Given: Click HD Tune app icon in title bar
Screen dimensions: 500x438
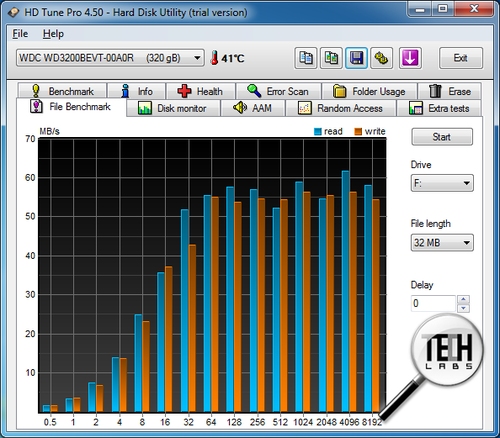Looking at the screenshot, I should click(x=14, y=12).
